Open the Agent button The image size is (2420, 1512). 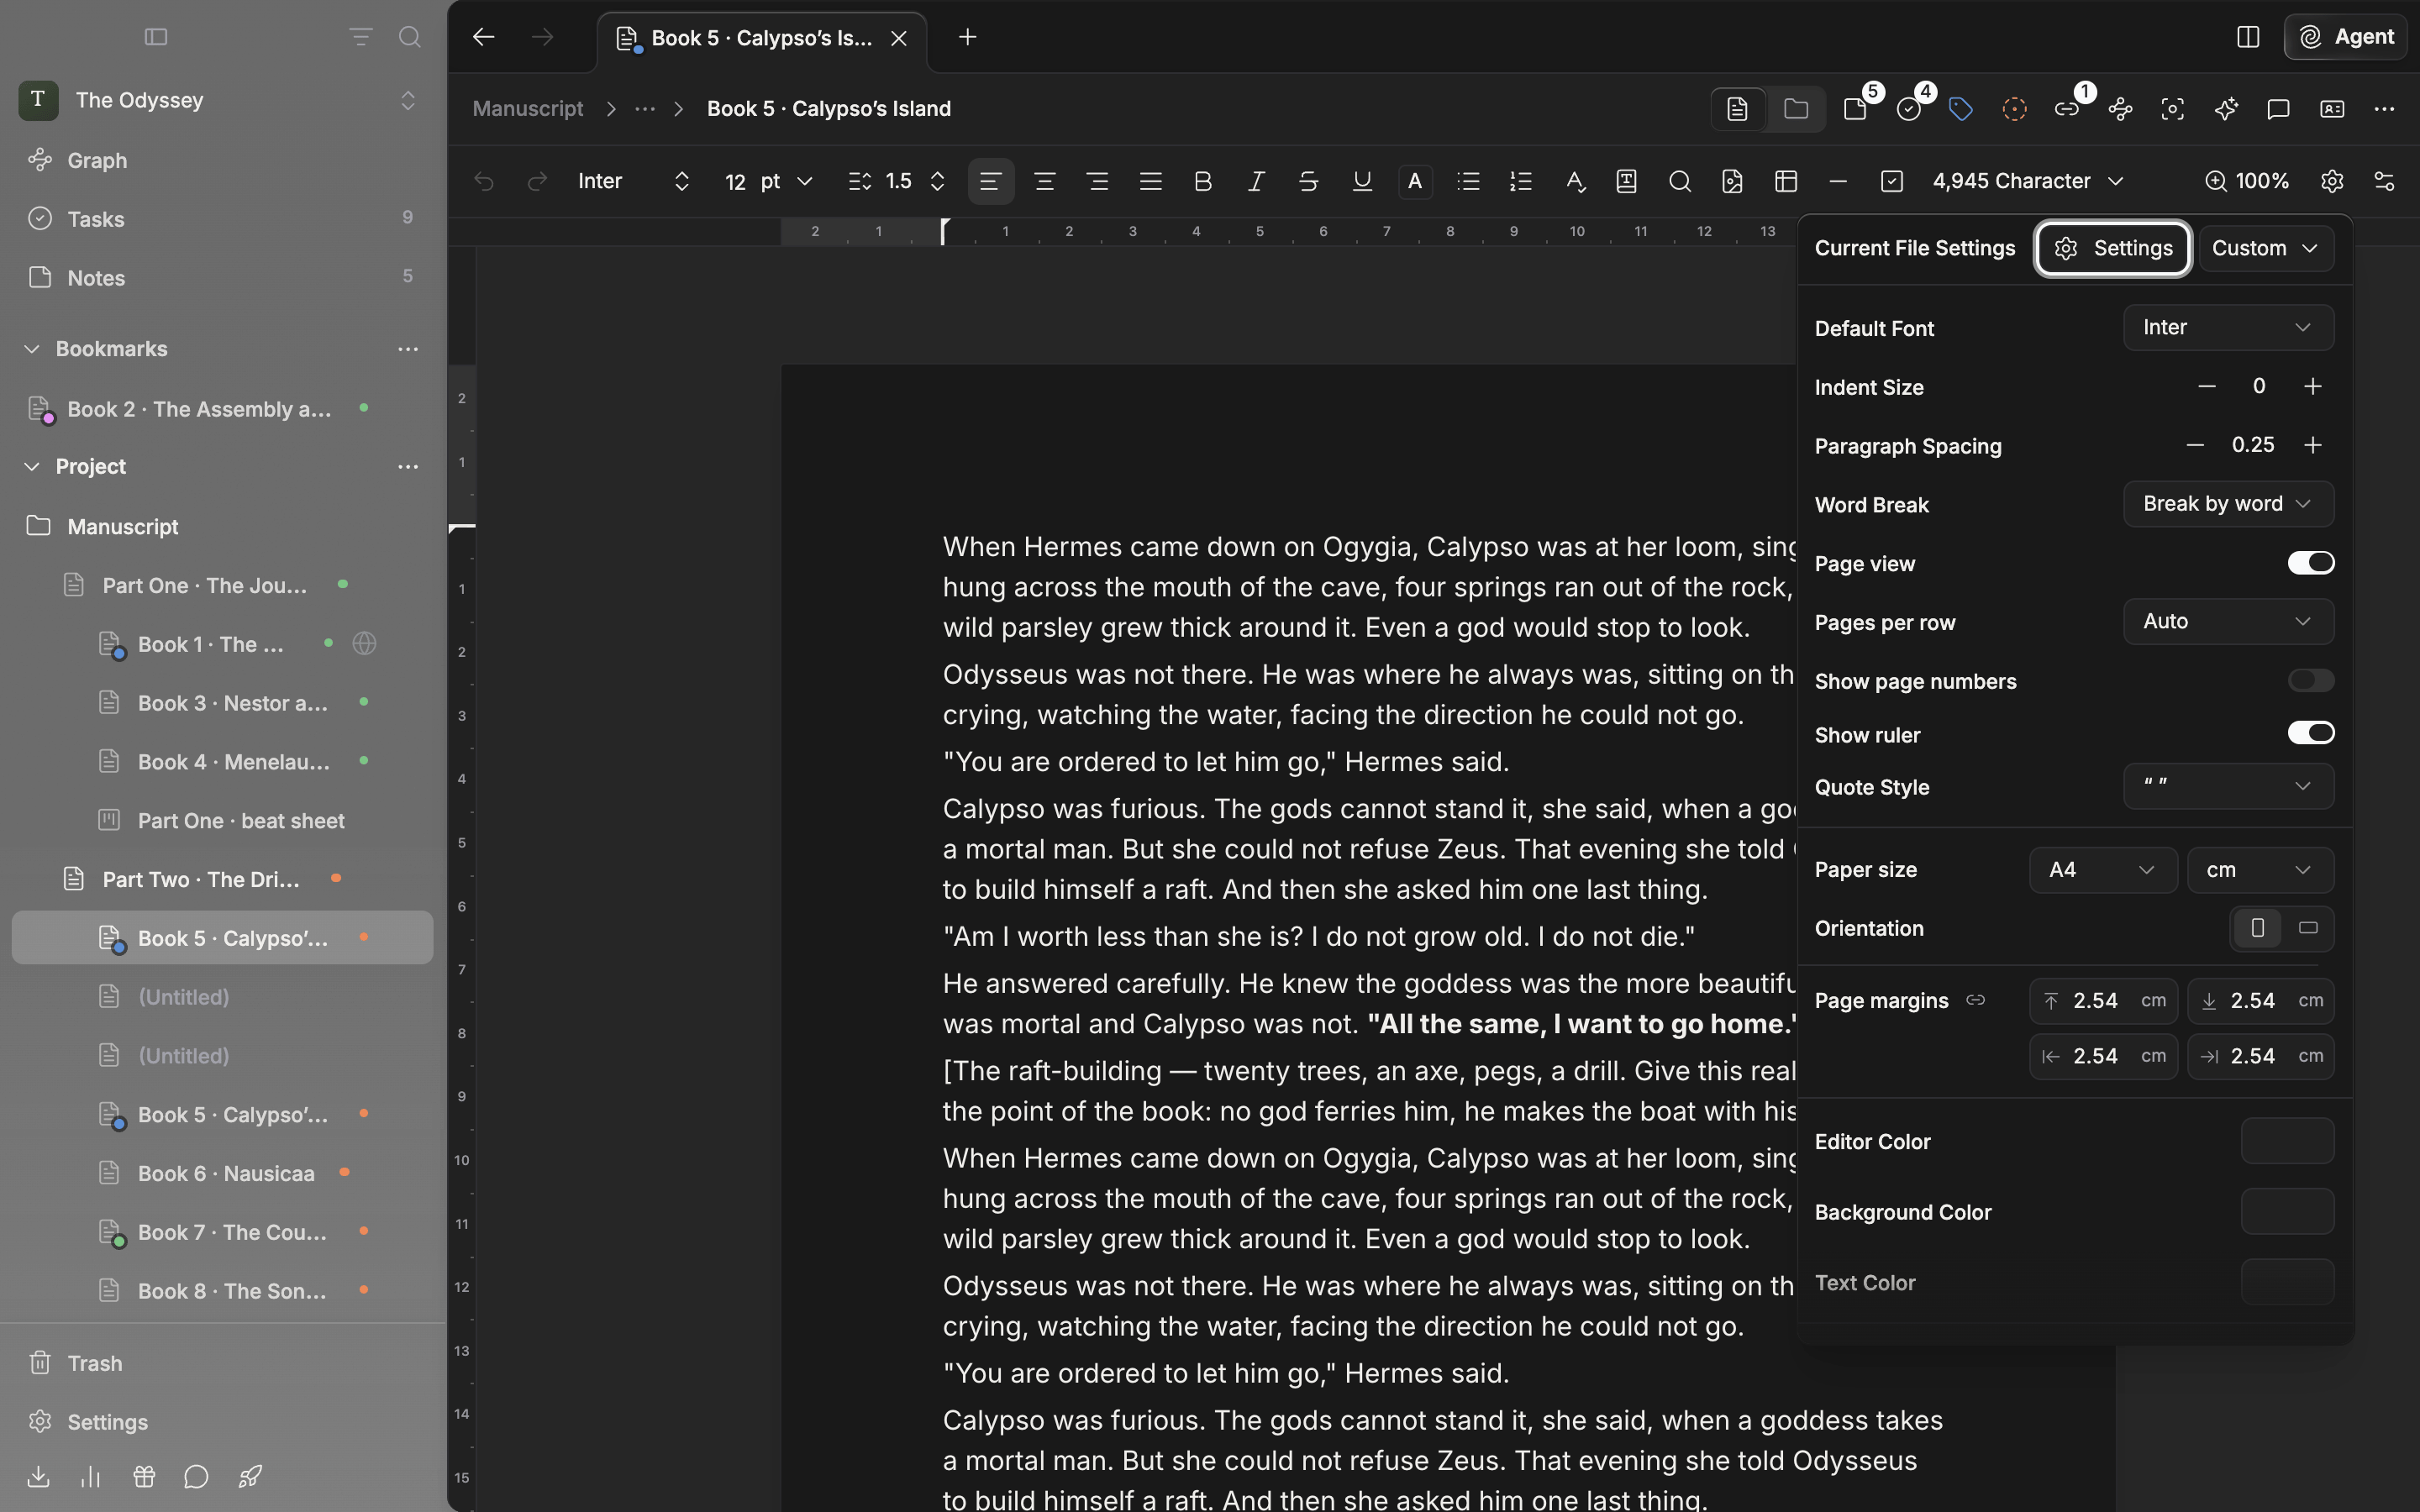tap(2345, 37)
